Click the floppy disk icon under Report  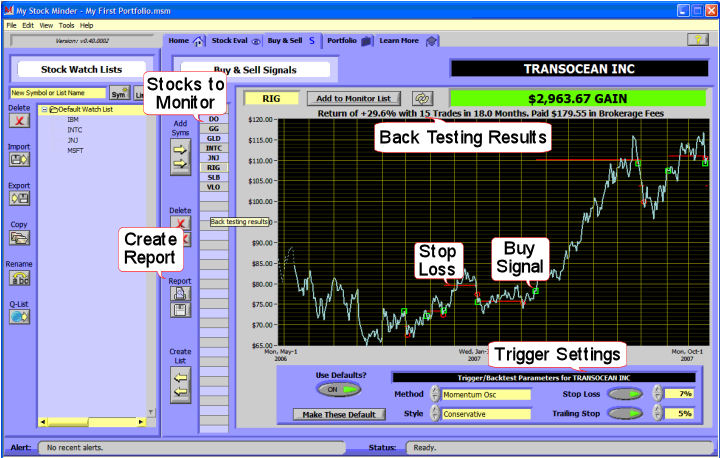pos(180,310)
